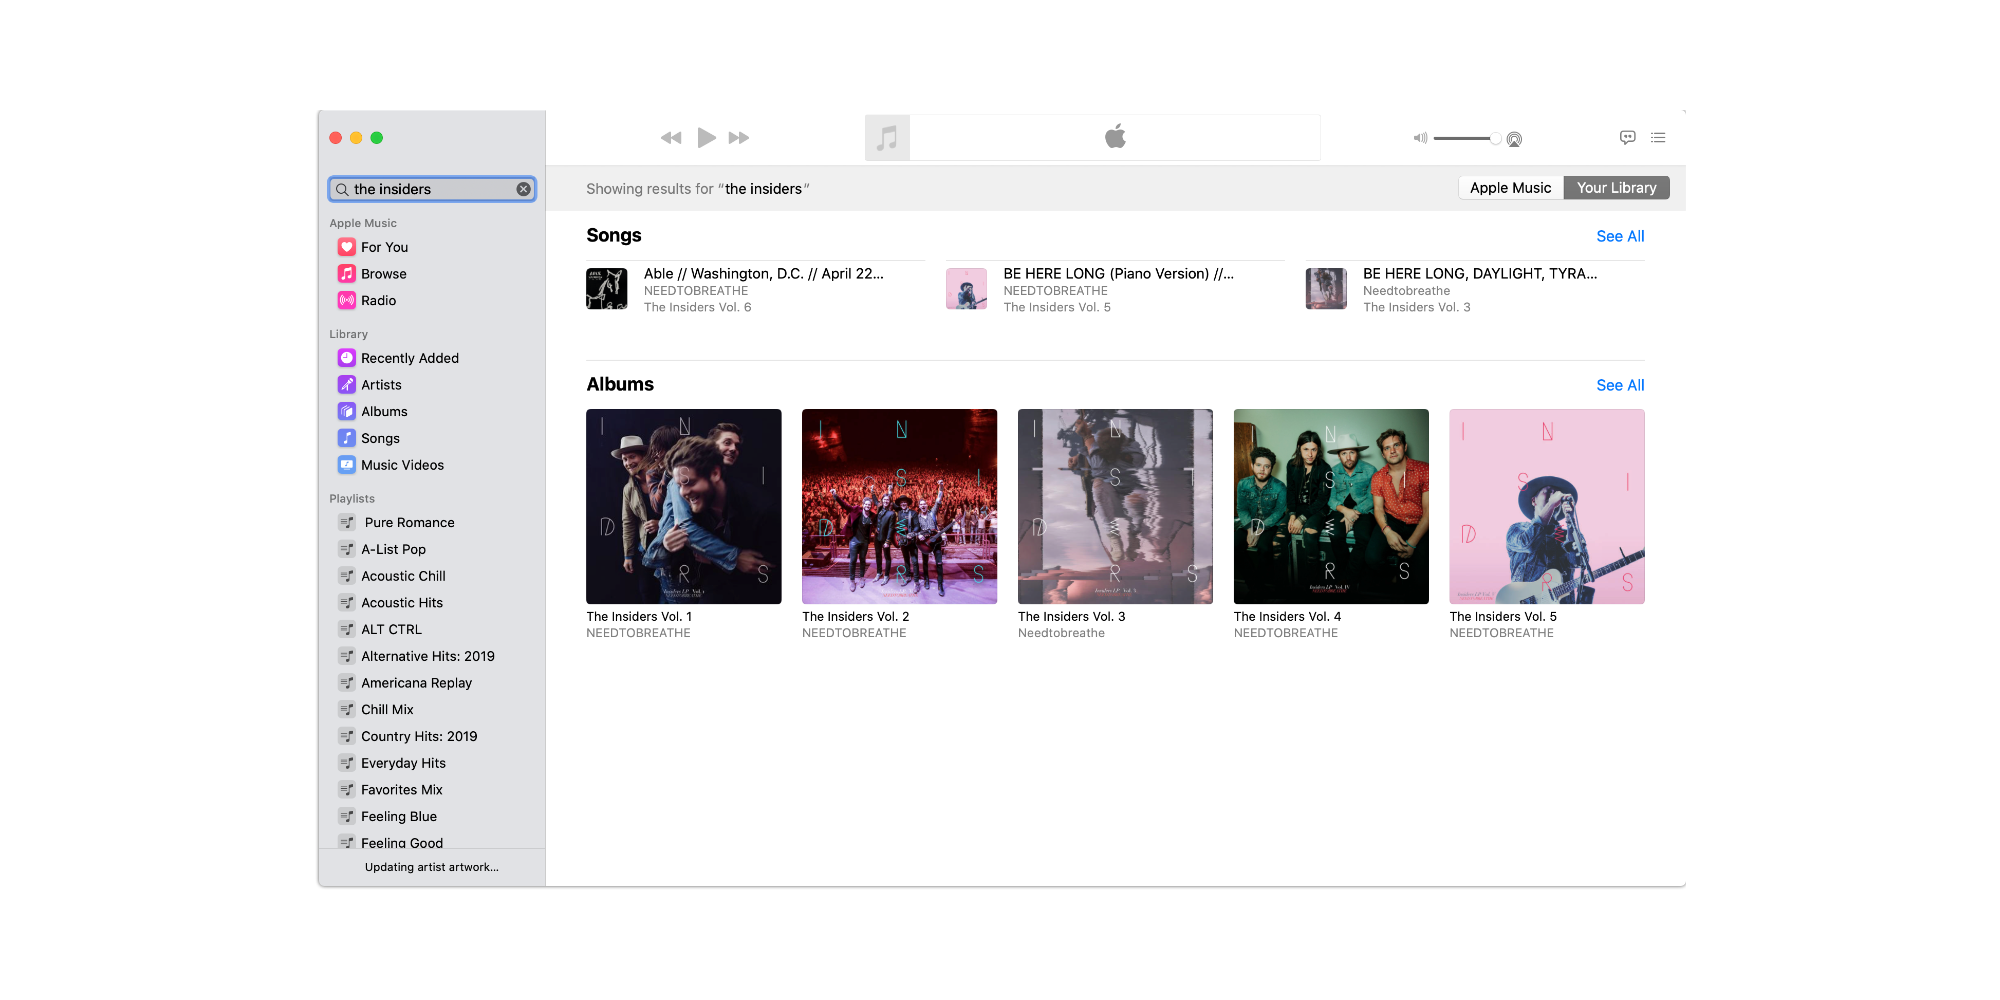Click artwork of Able // Washington song
The height and width of the screenshot is (1000, 2000).
tap(607, 289)
